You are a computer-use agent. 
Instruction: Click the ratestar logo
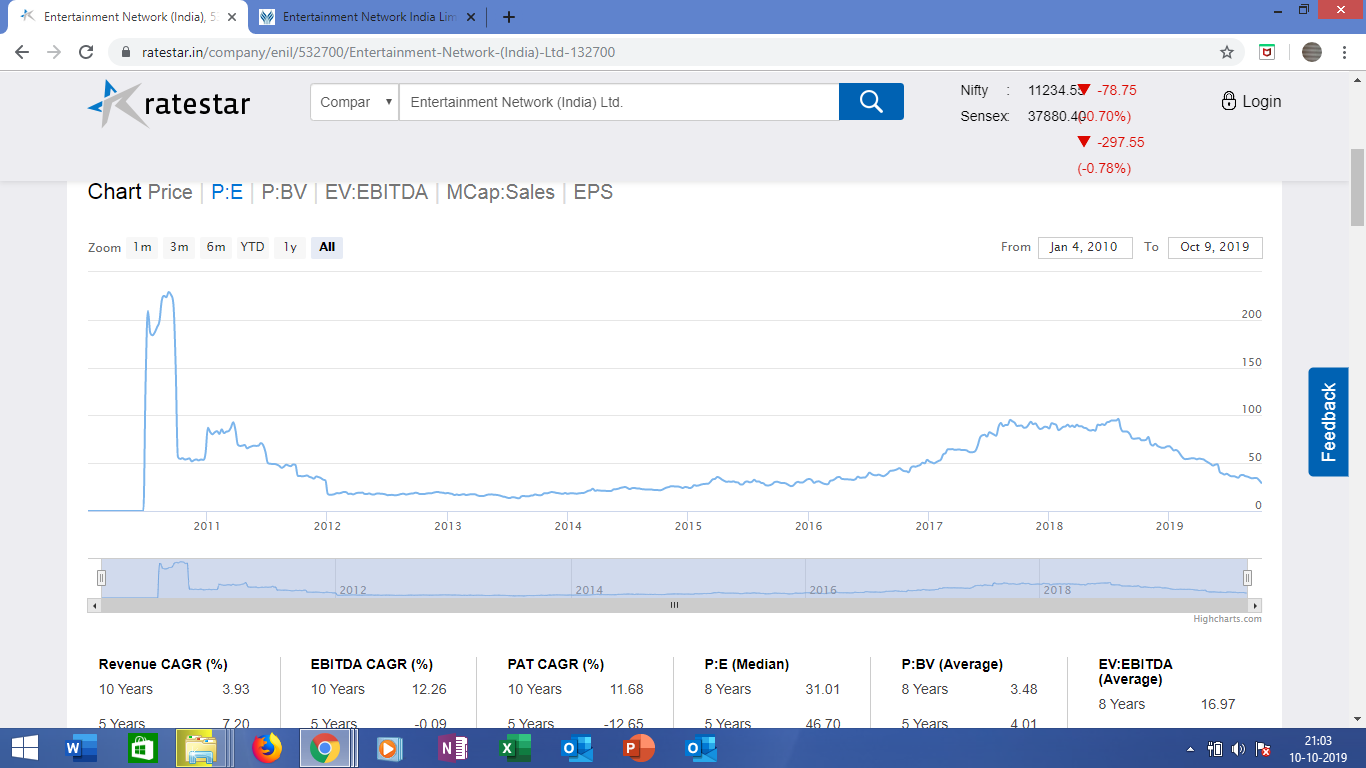(169, 103)
